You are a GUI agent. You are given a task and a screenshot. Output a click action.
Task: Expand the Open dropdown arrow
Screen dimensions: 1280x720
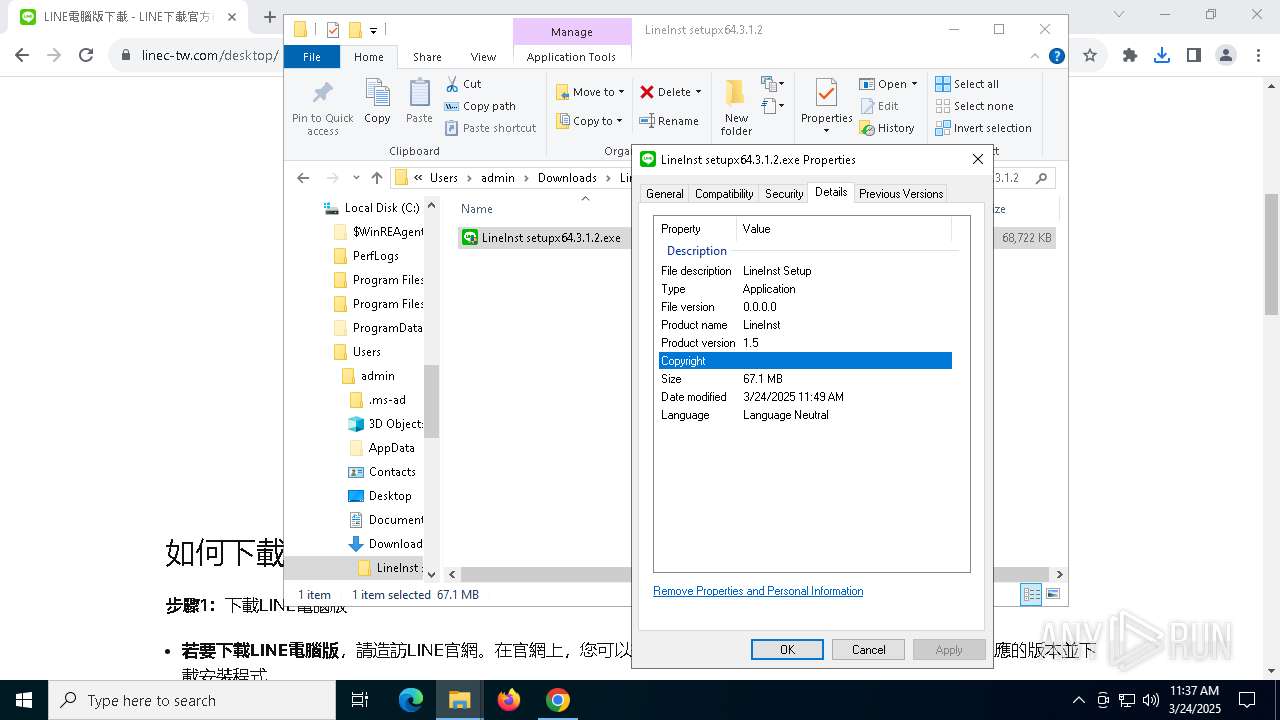(914, 84)
